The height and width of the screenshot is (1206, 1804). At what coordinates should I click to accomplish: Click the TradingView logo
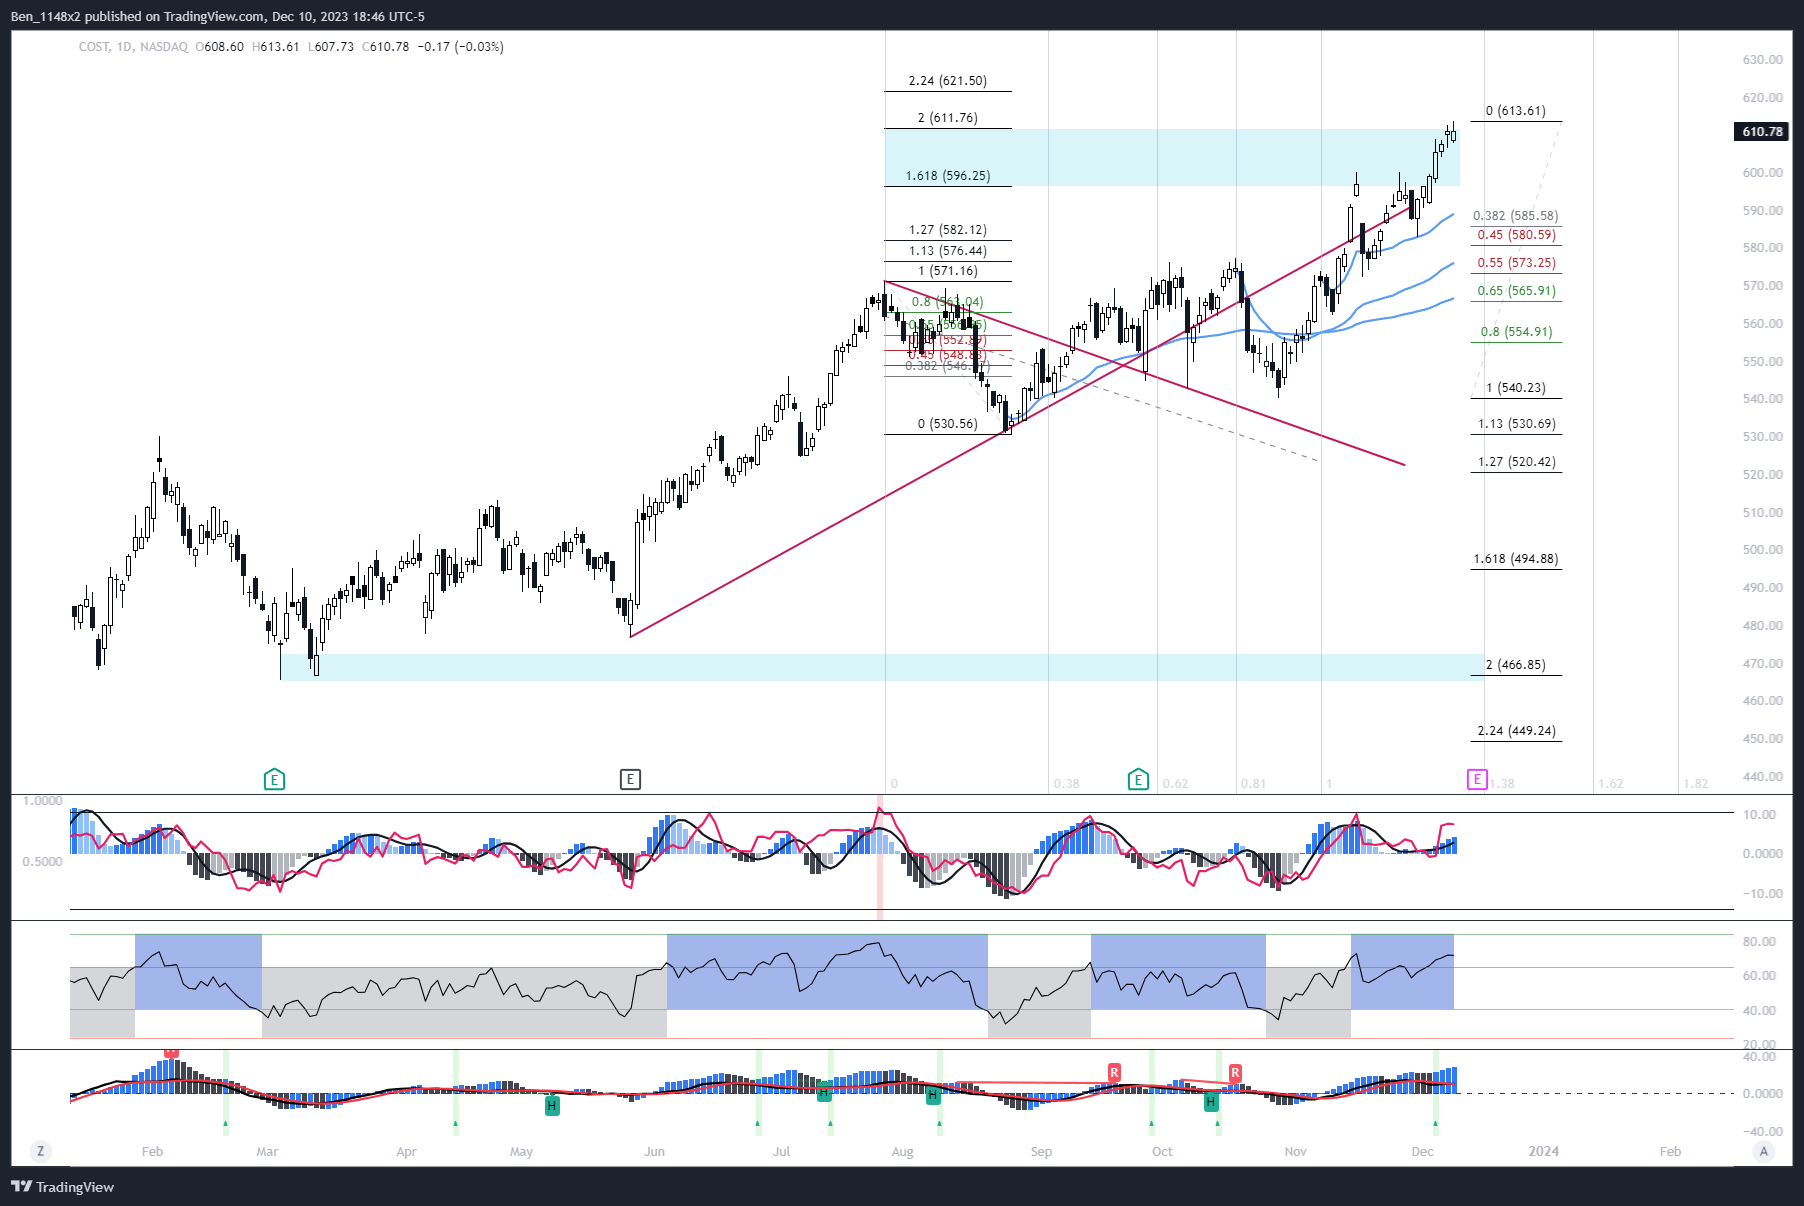[x=62, y=1187]
